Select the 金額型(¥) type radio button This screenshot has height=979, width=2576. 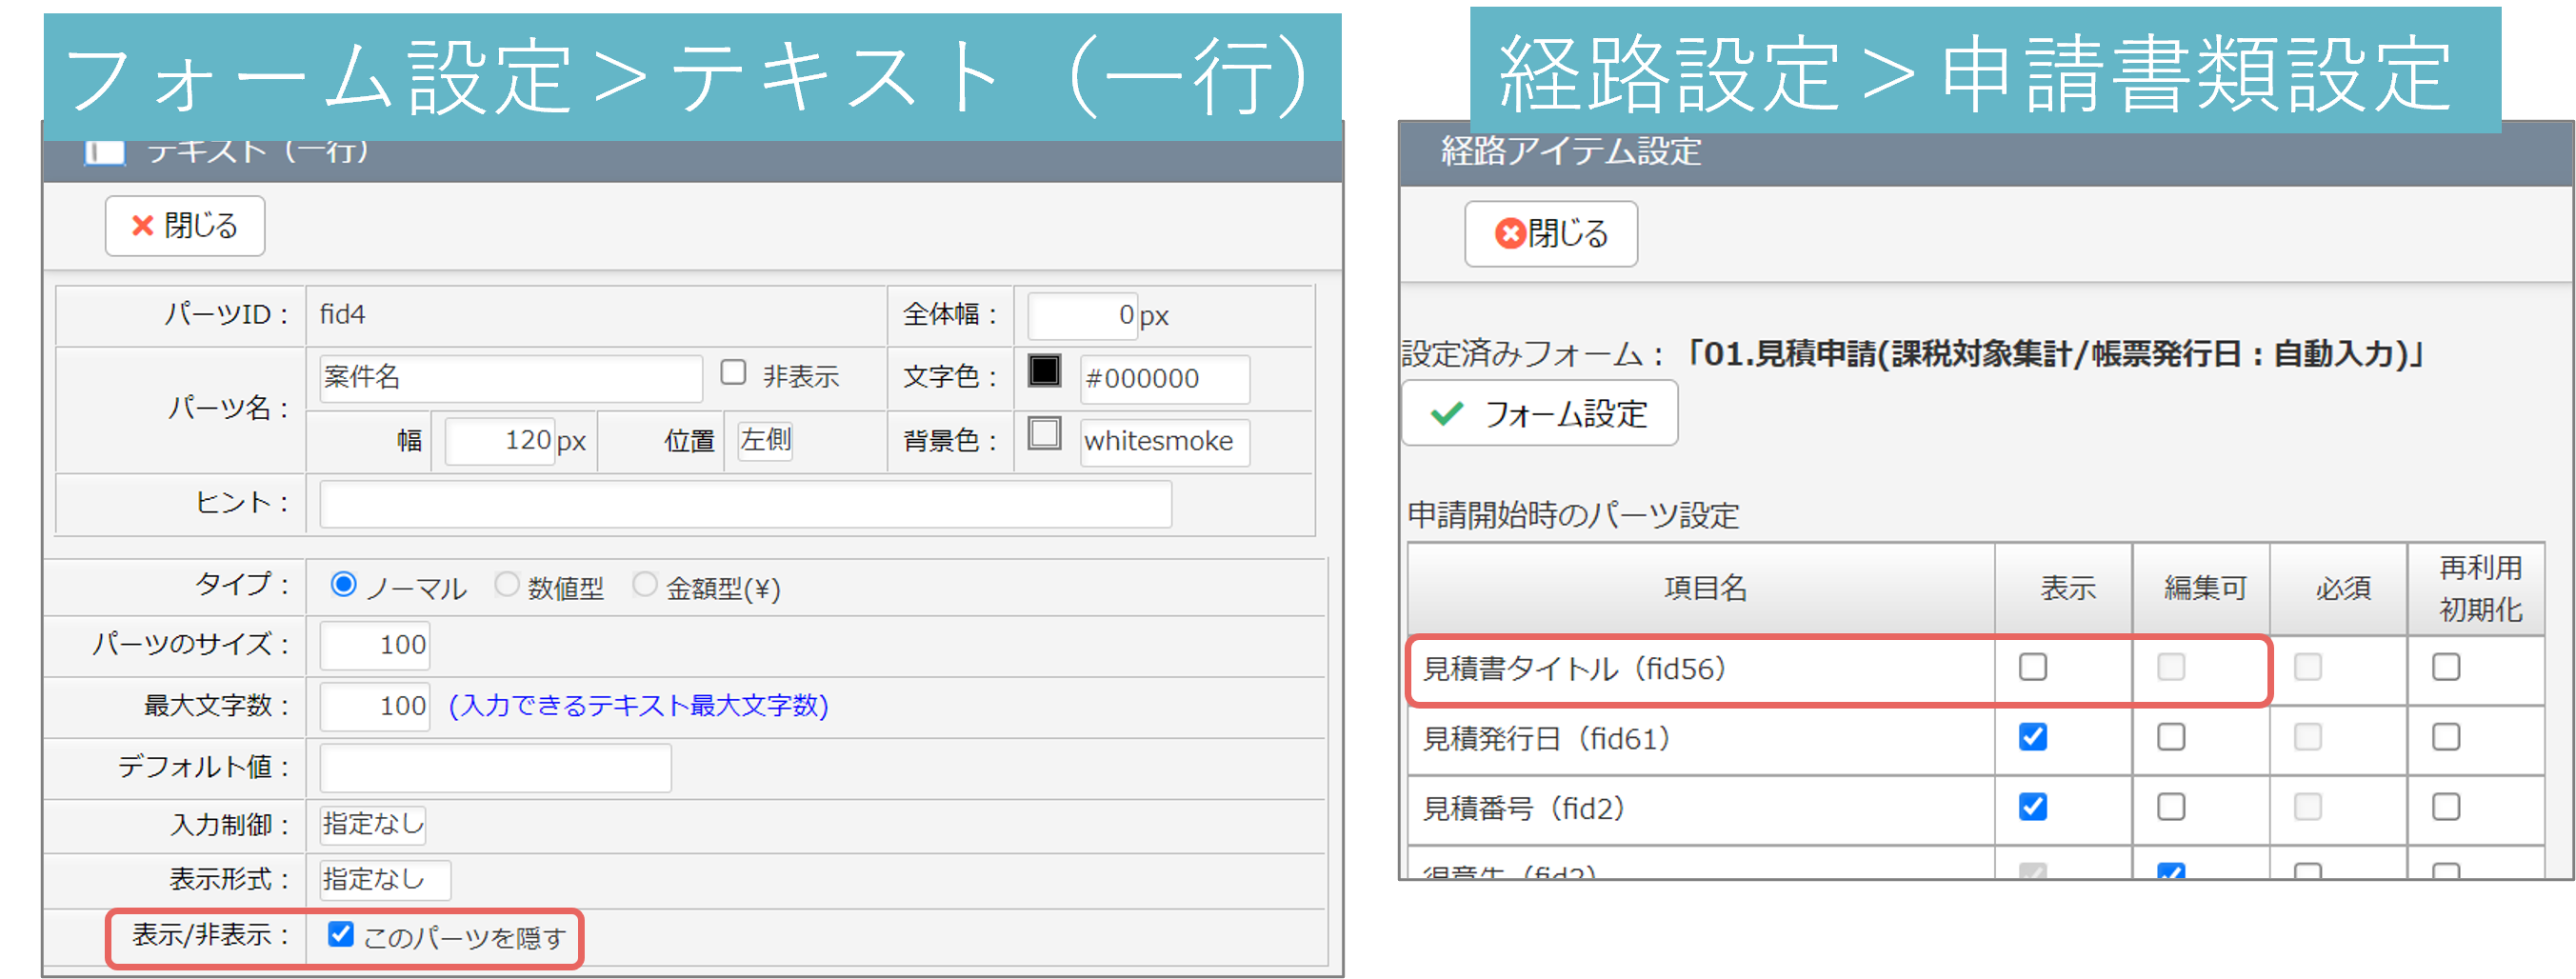645,585
